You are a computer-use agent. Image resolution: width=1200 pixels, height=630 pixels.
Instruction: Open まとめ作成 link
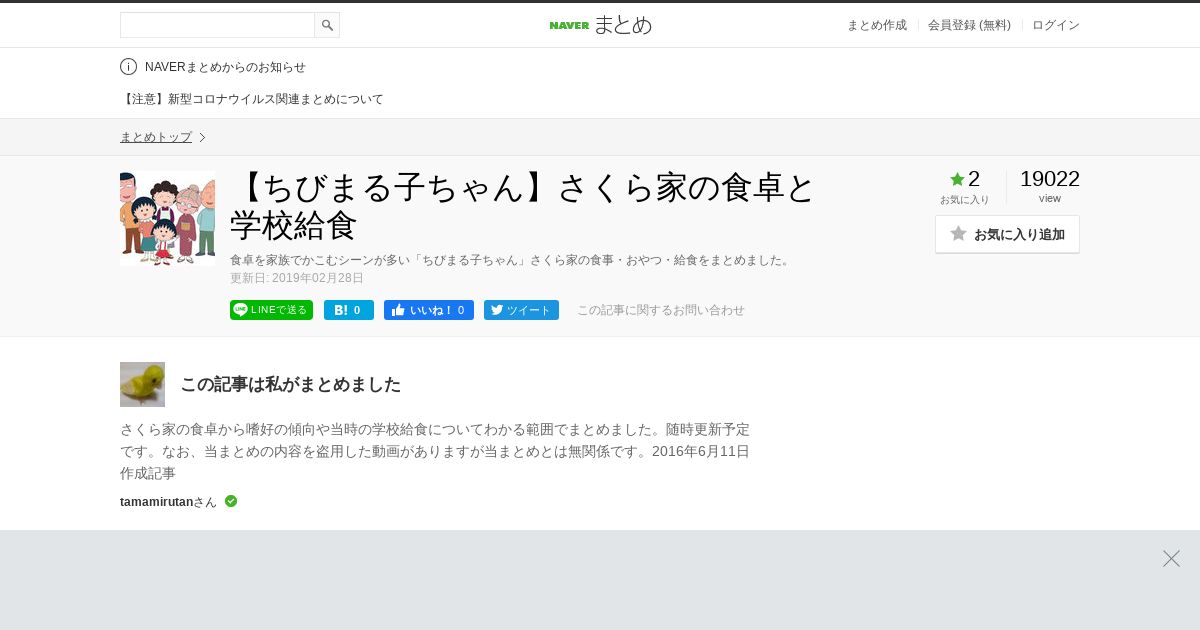(877, 25)
